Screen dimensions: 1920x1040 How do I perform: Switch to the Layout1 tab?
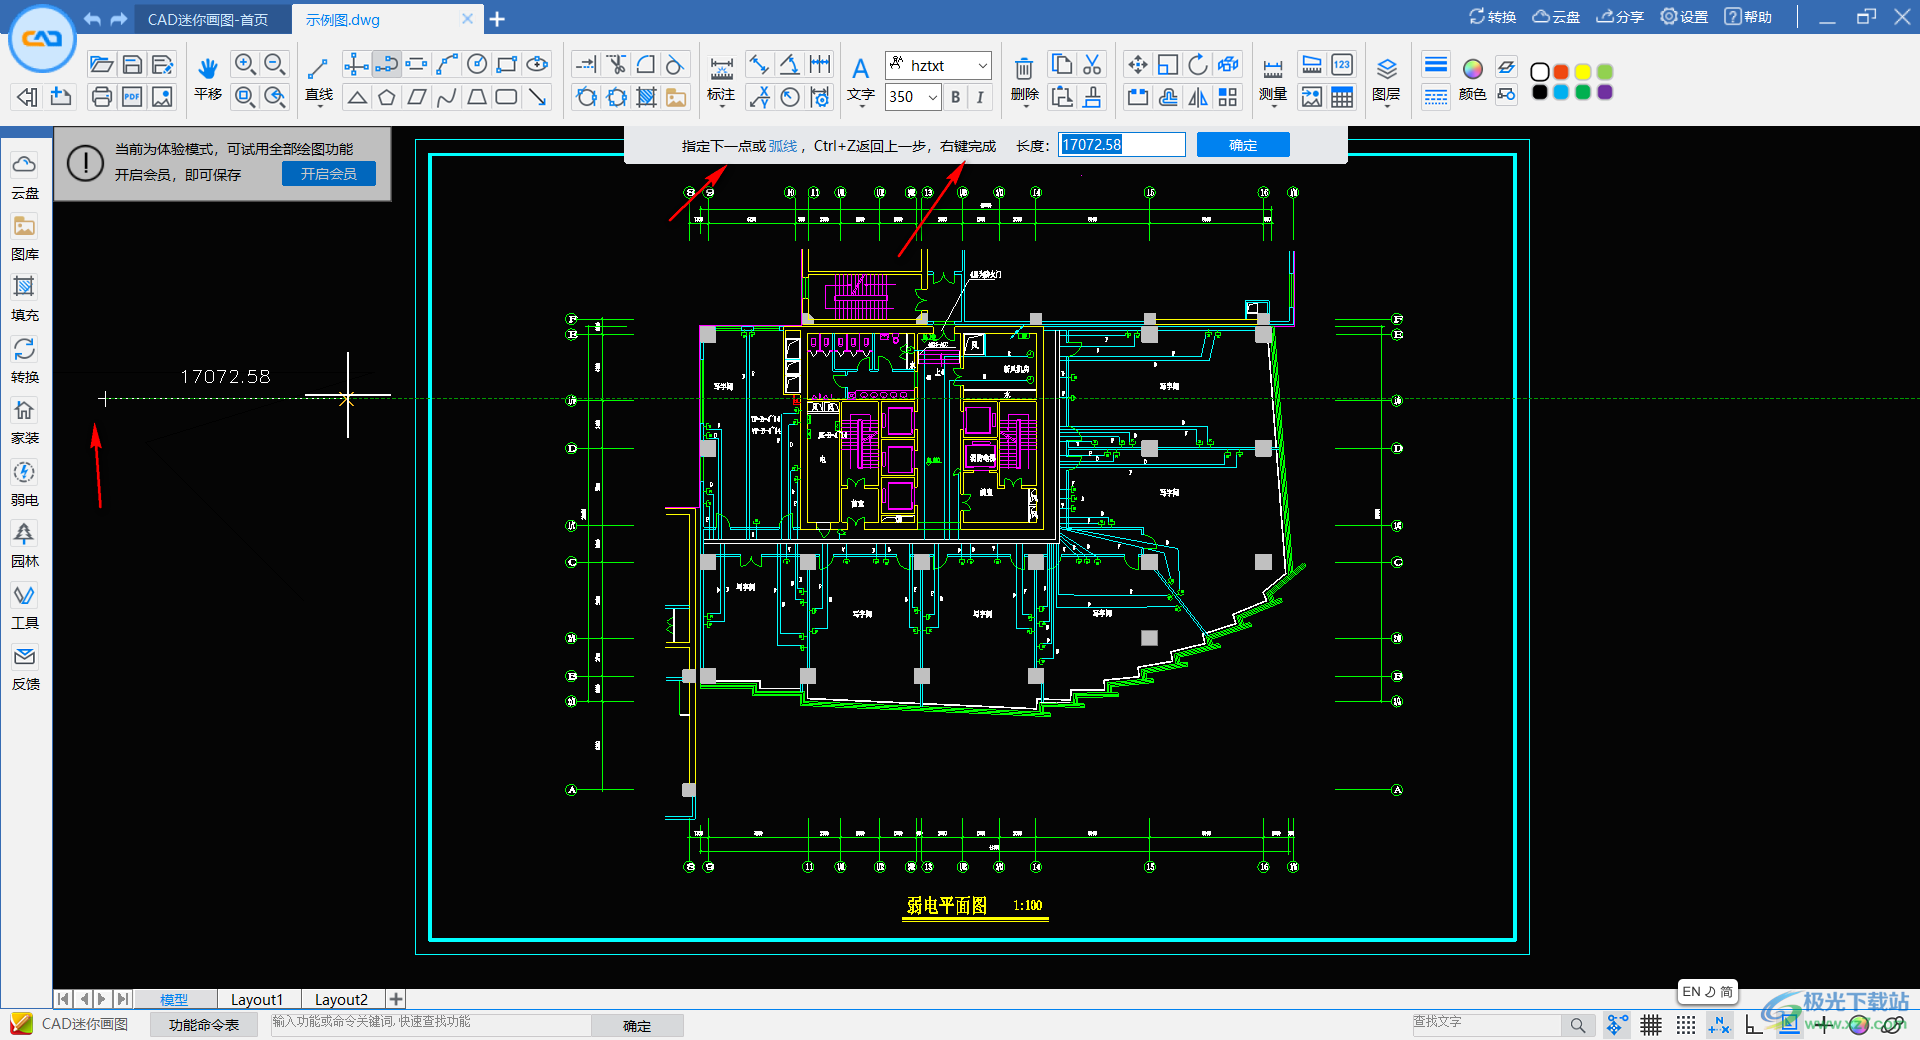257,999
